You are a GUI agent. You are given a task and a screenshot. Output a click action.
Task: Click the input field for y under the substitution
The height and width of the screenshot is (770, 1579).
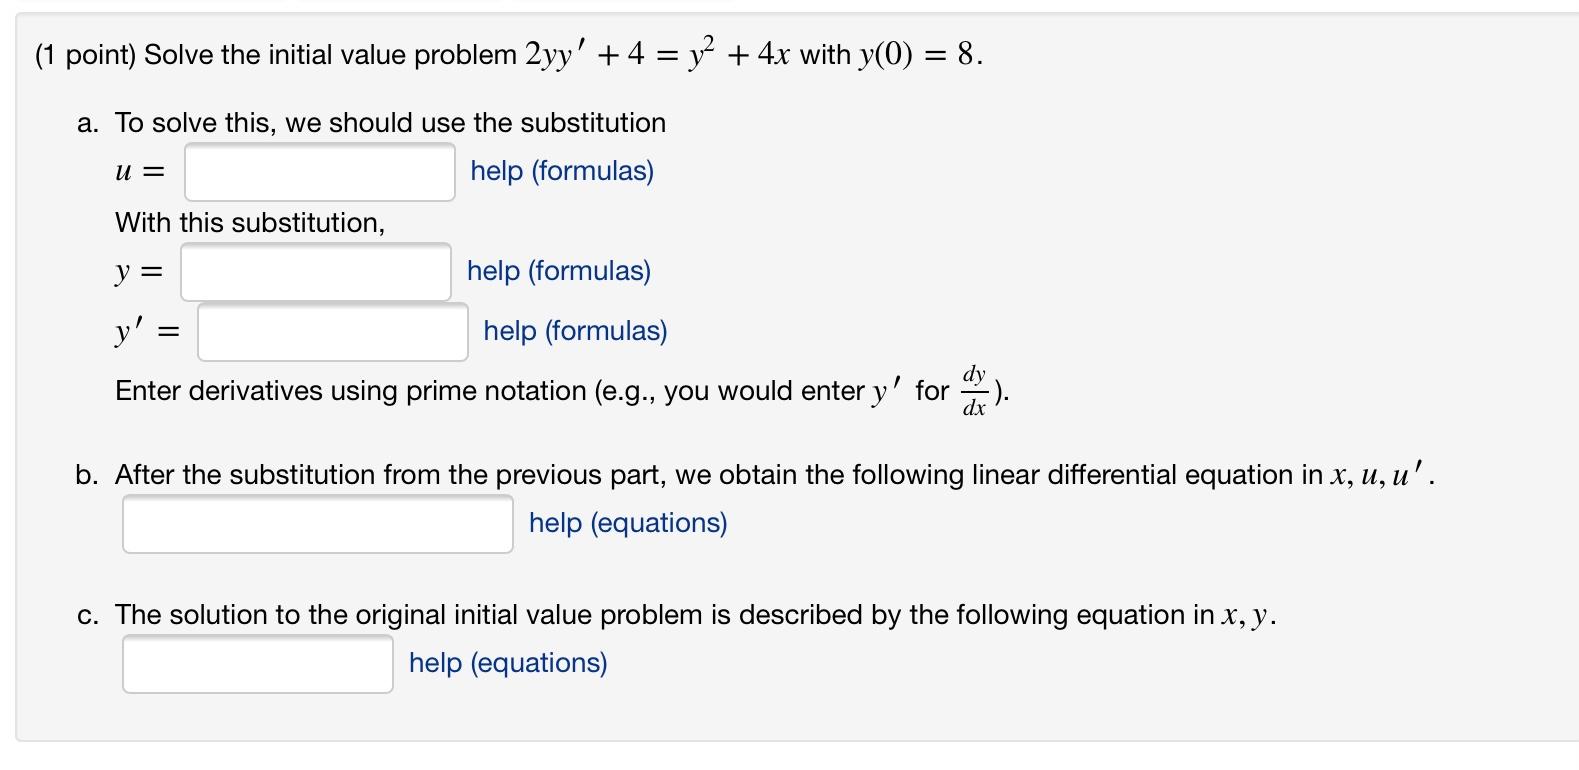(315, 271)
